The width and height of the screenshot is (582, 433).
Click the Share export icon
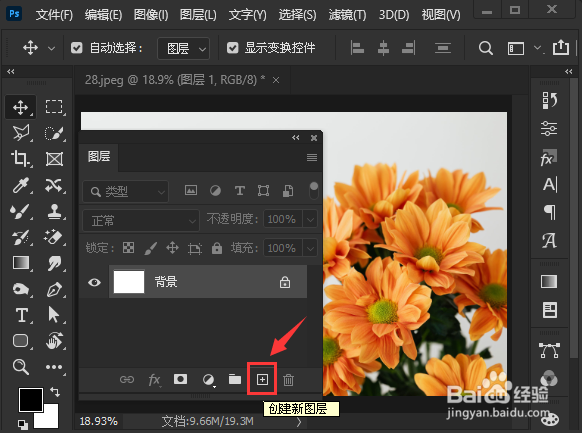tap(560, 47)
